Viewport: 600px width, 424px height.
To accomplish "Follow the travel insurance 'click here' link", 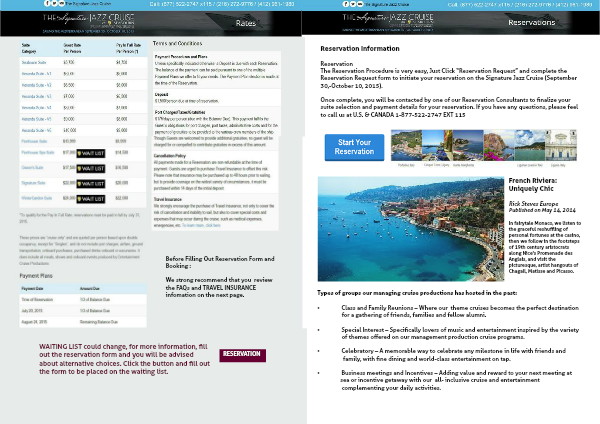I will [x=201, y=225].
